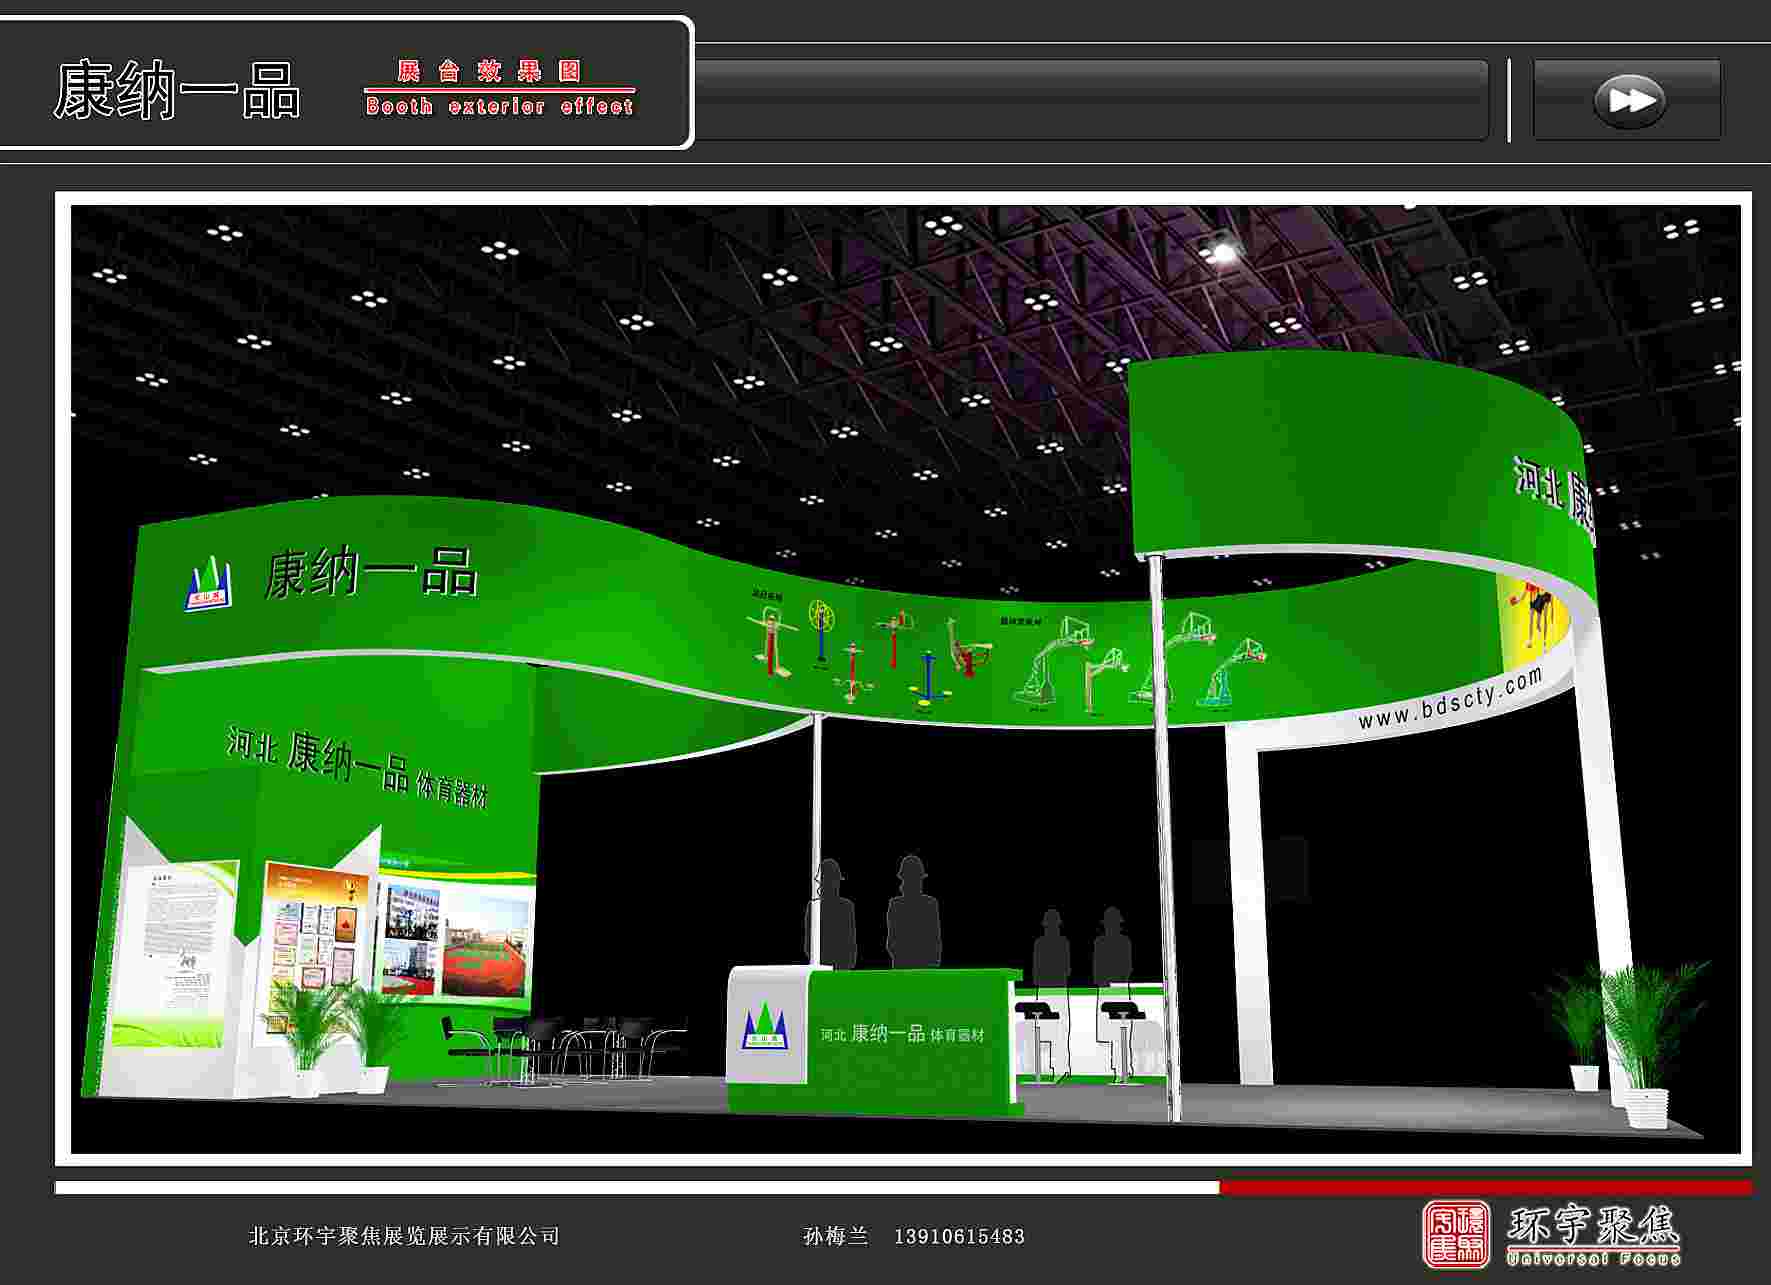Click the 河北 康纳一品 体育器材 text on the reception desk
The width and height of the screenshot is (1771, 1285).
902,1033
